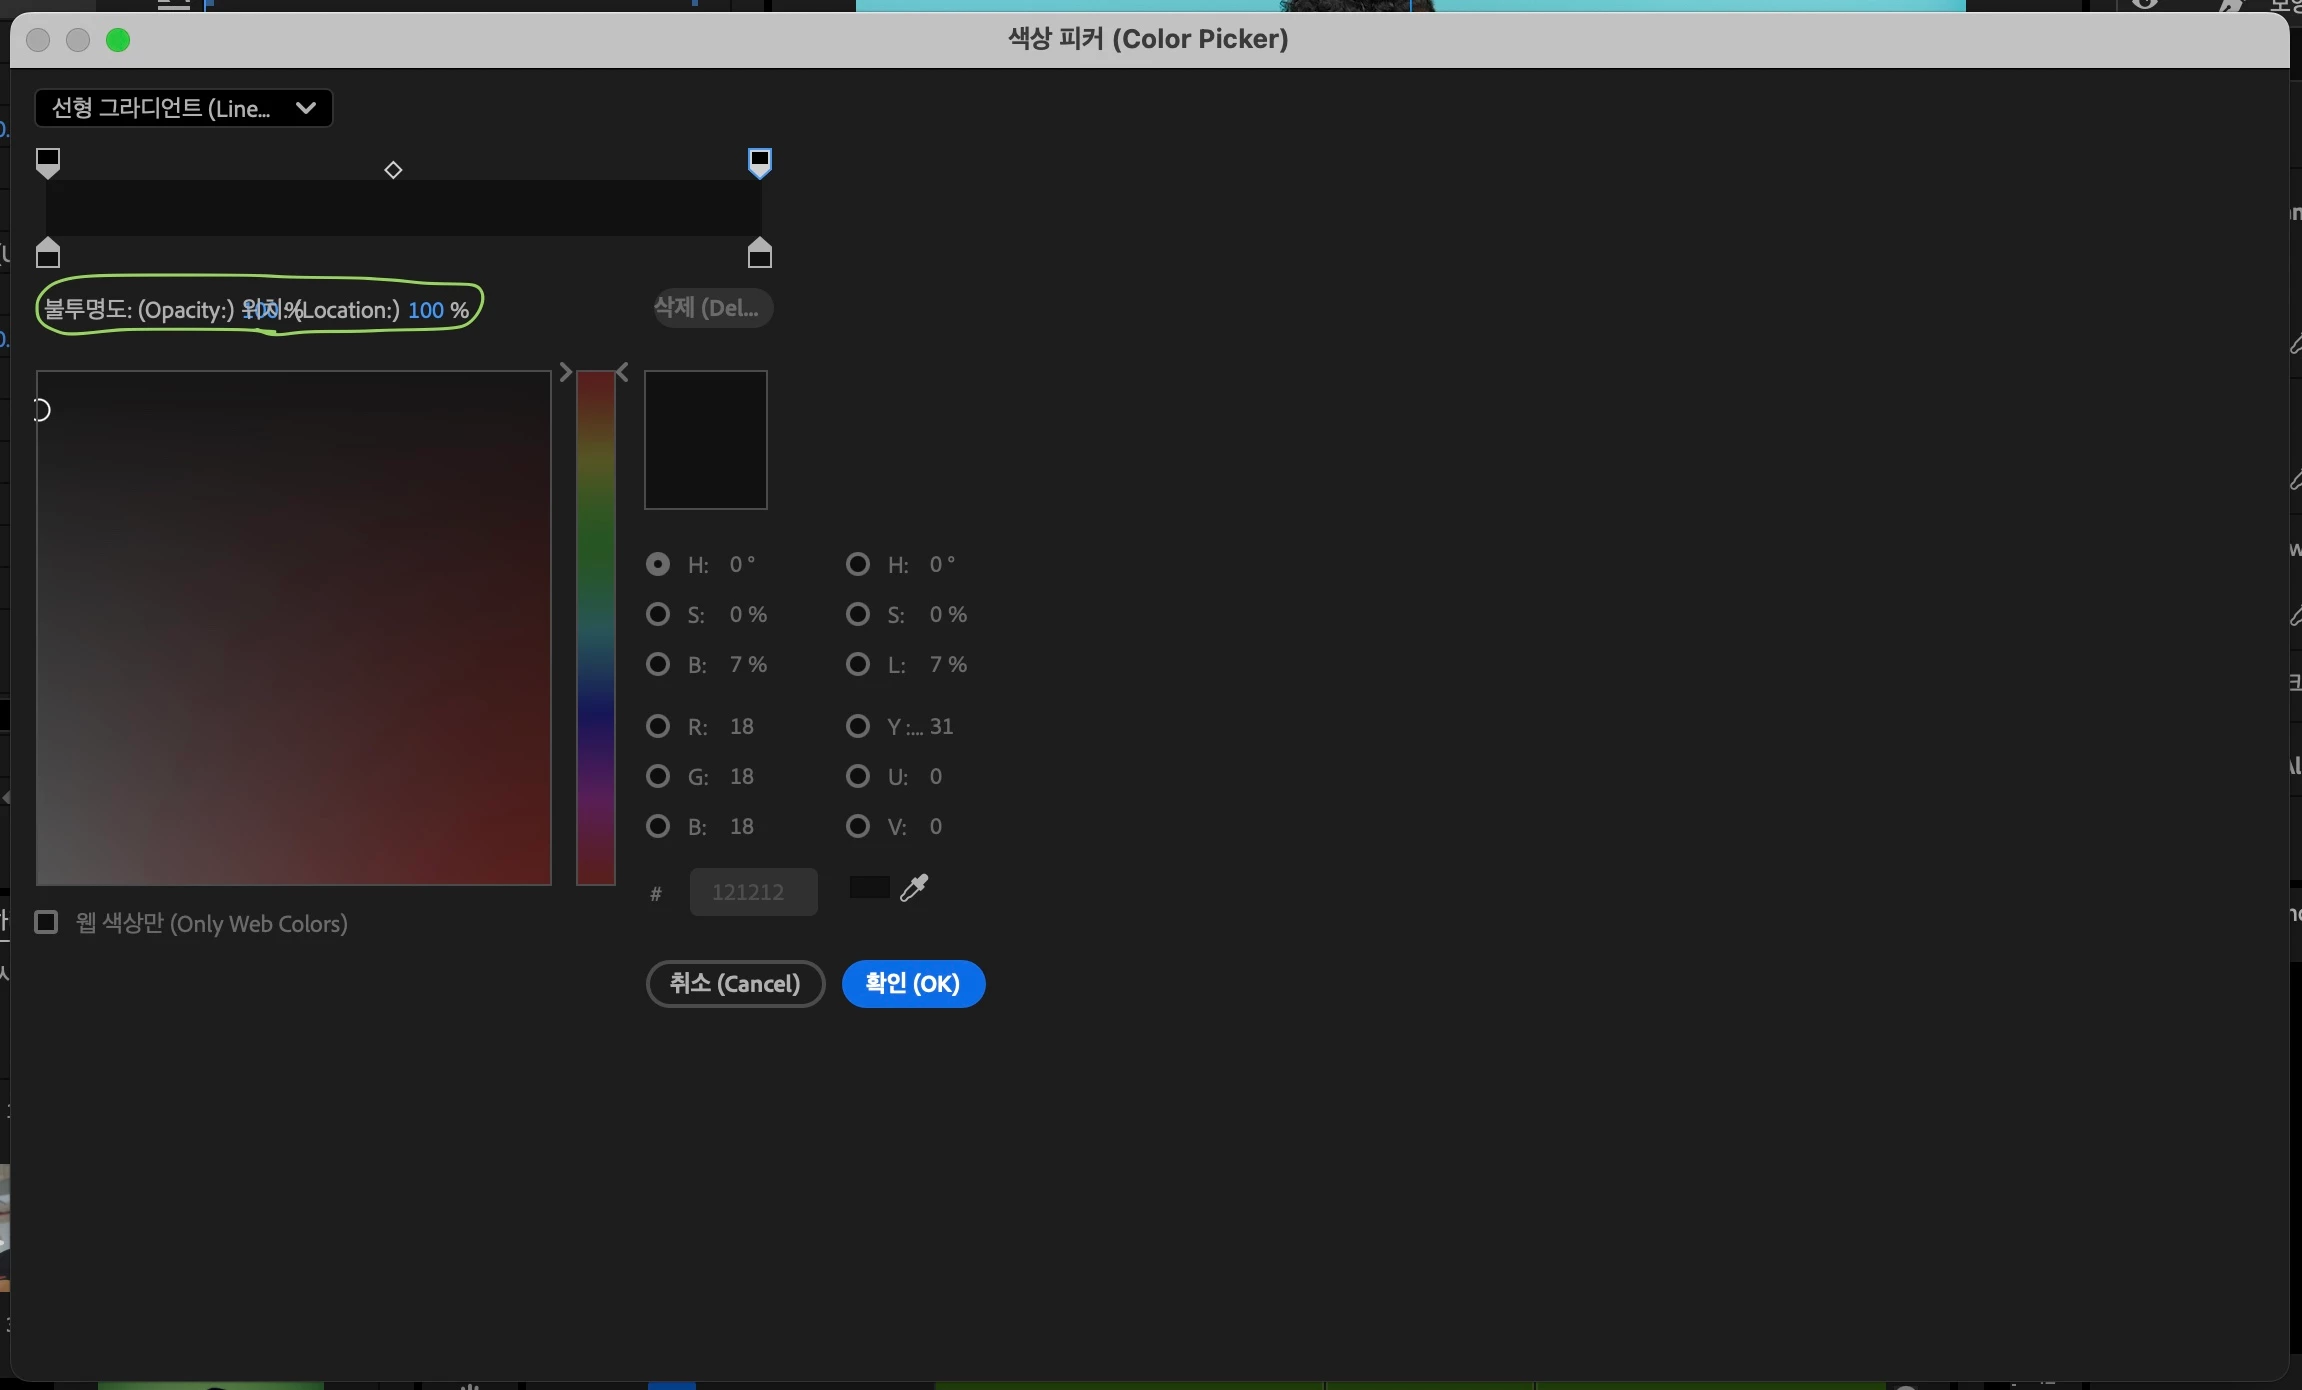Image resolution: width=2302 pixels, height=1390 pixels.
Task: Select the left color stop below gradient
Action: pos(48,254)
